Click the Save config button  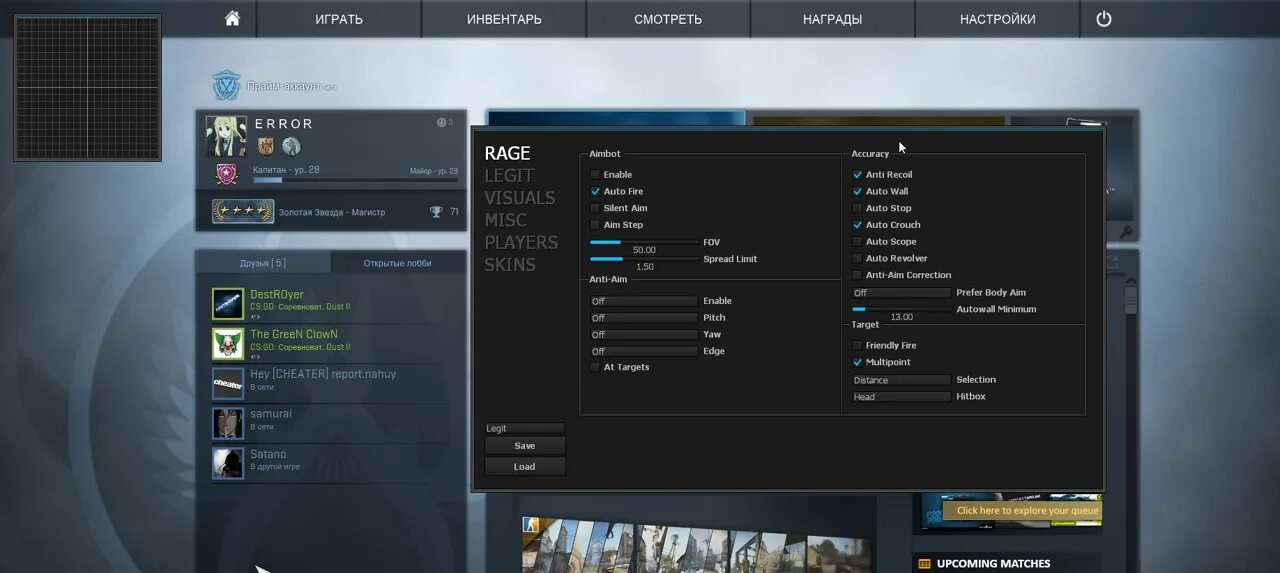click(525, 446)
